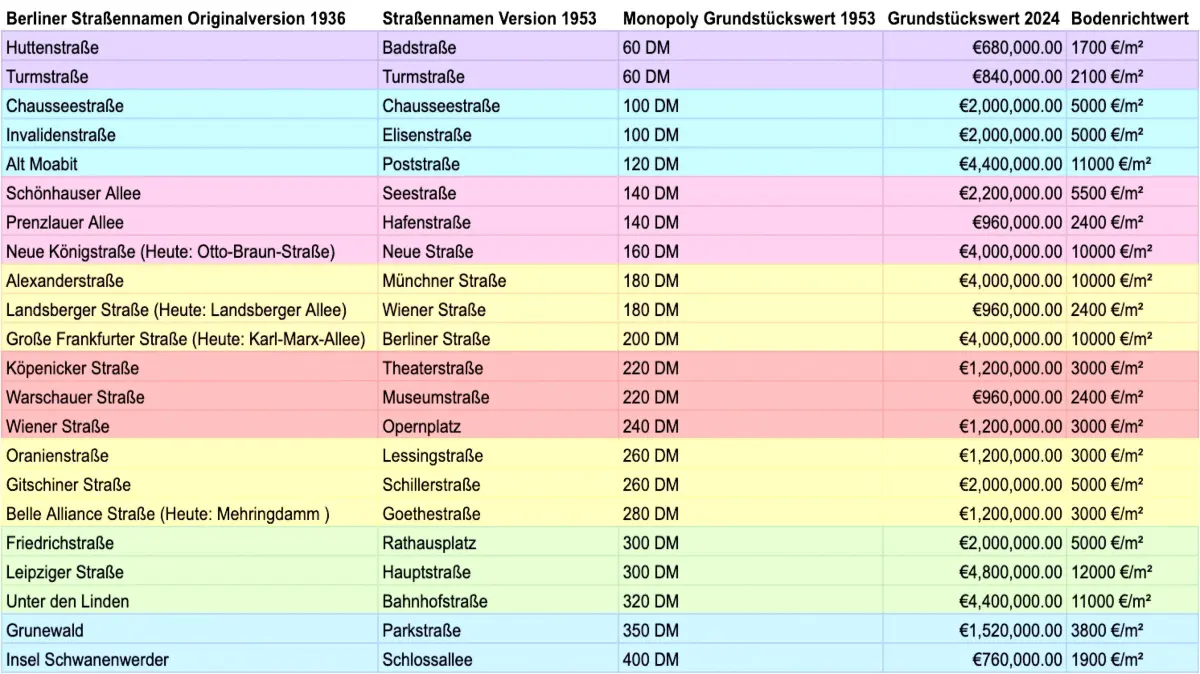Select the 'Straßennamen Version 1953' header cell
This screenshot has width=1200, height=674.
tap(489, 19)
